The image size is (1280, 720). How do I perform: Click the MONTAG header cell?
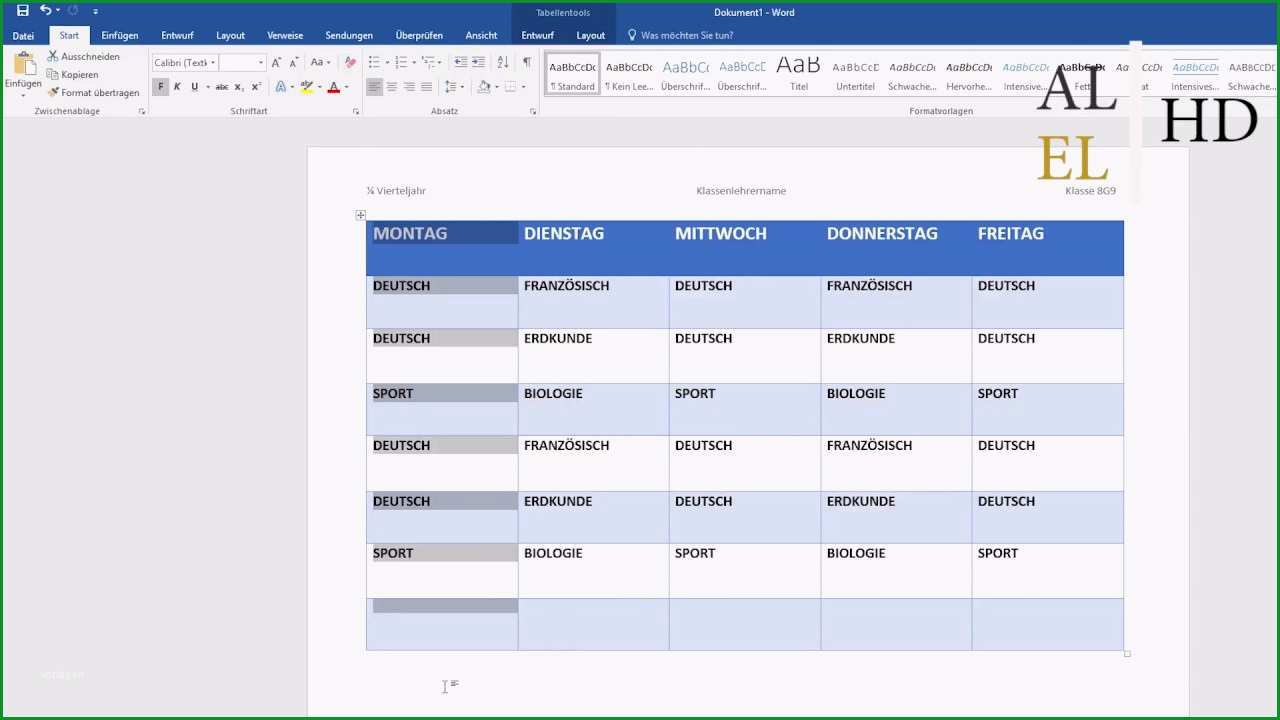(442, 248)
